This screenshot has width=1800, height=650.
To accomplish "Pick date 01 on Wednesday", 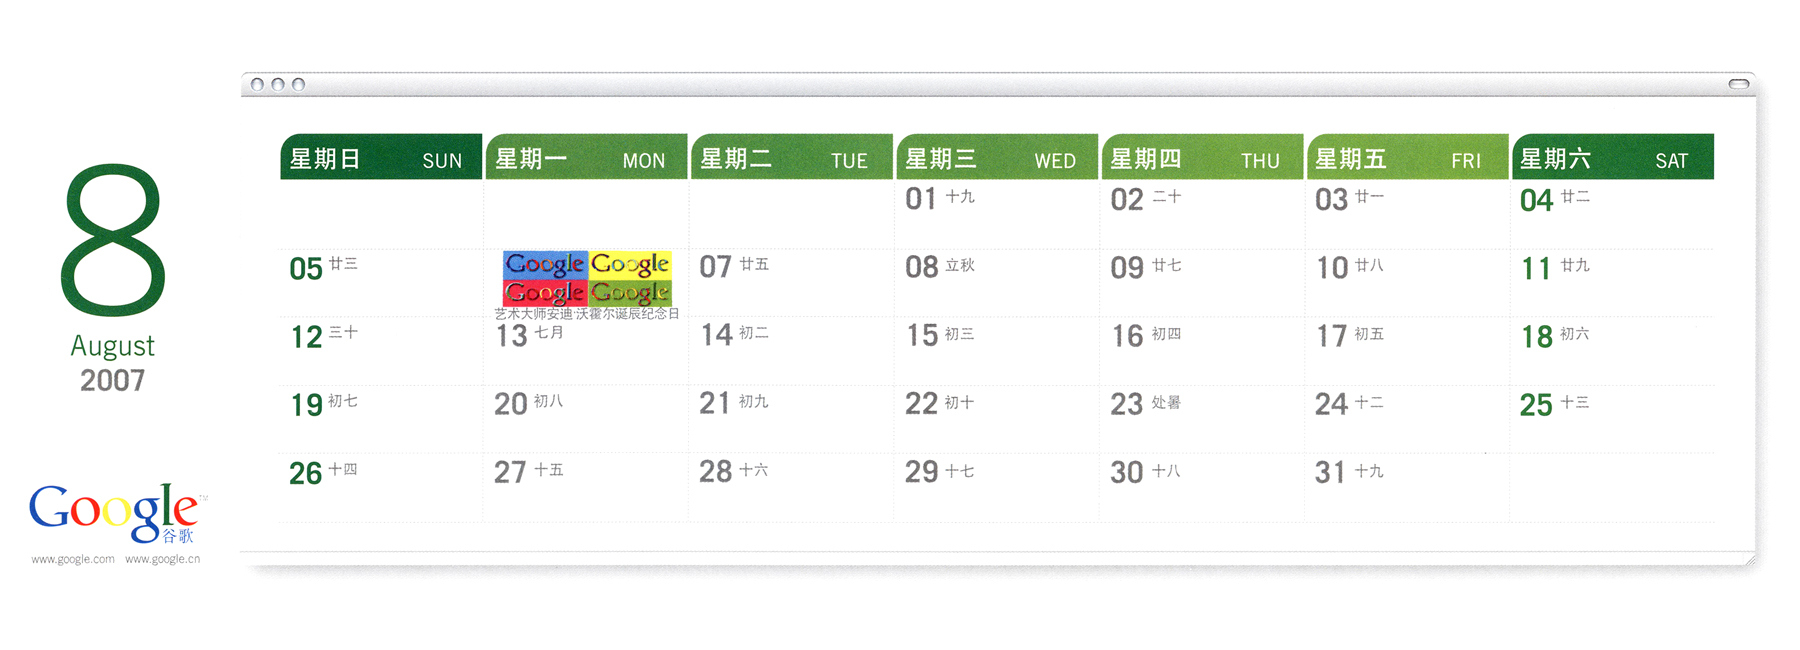I will 921,199.
